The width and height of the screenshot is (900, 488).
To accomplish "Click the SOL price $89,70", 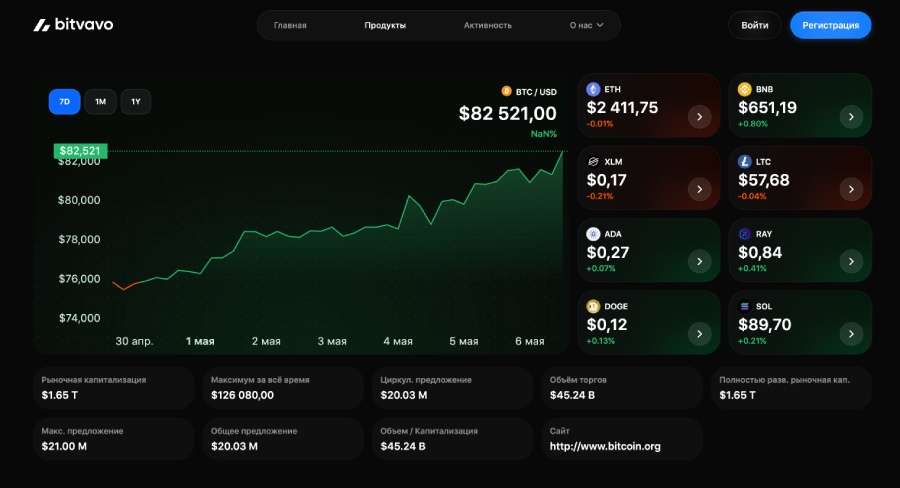I will click(x=765, y=324).
